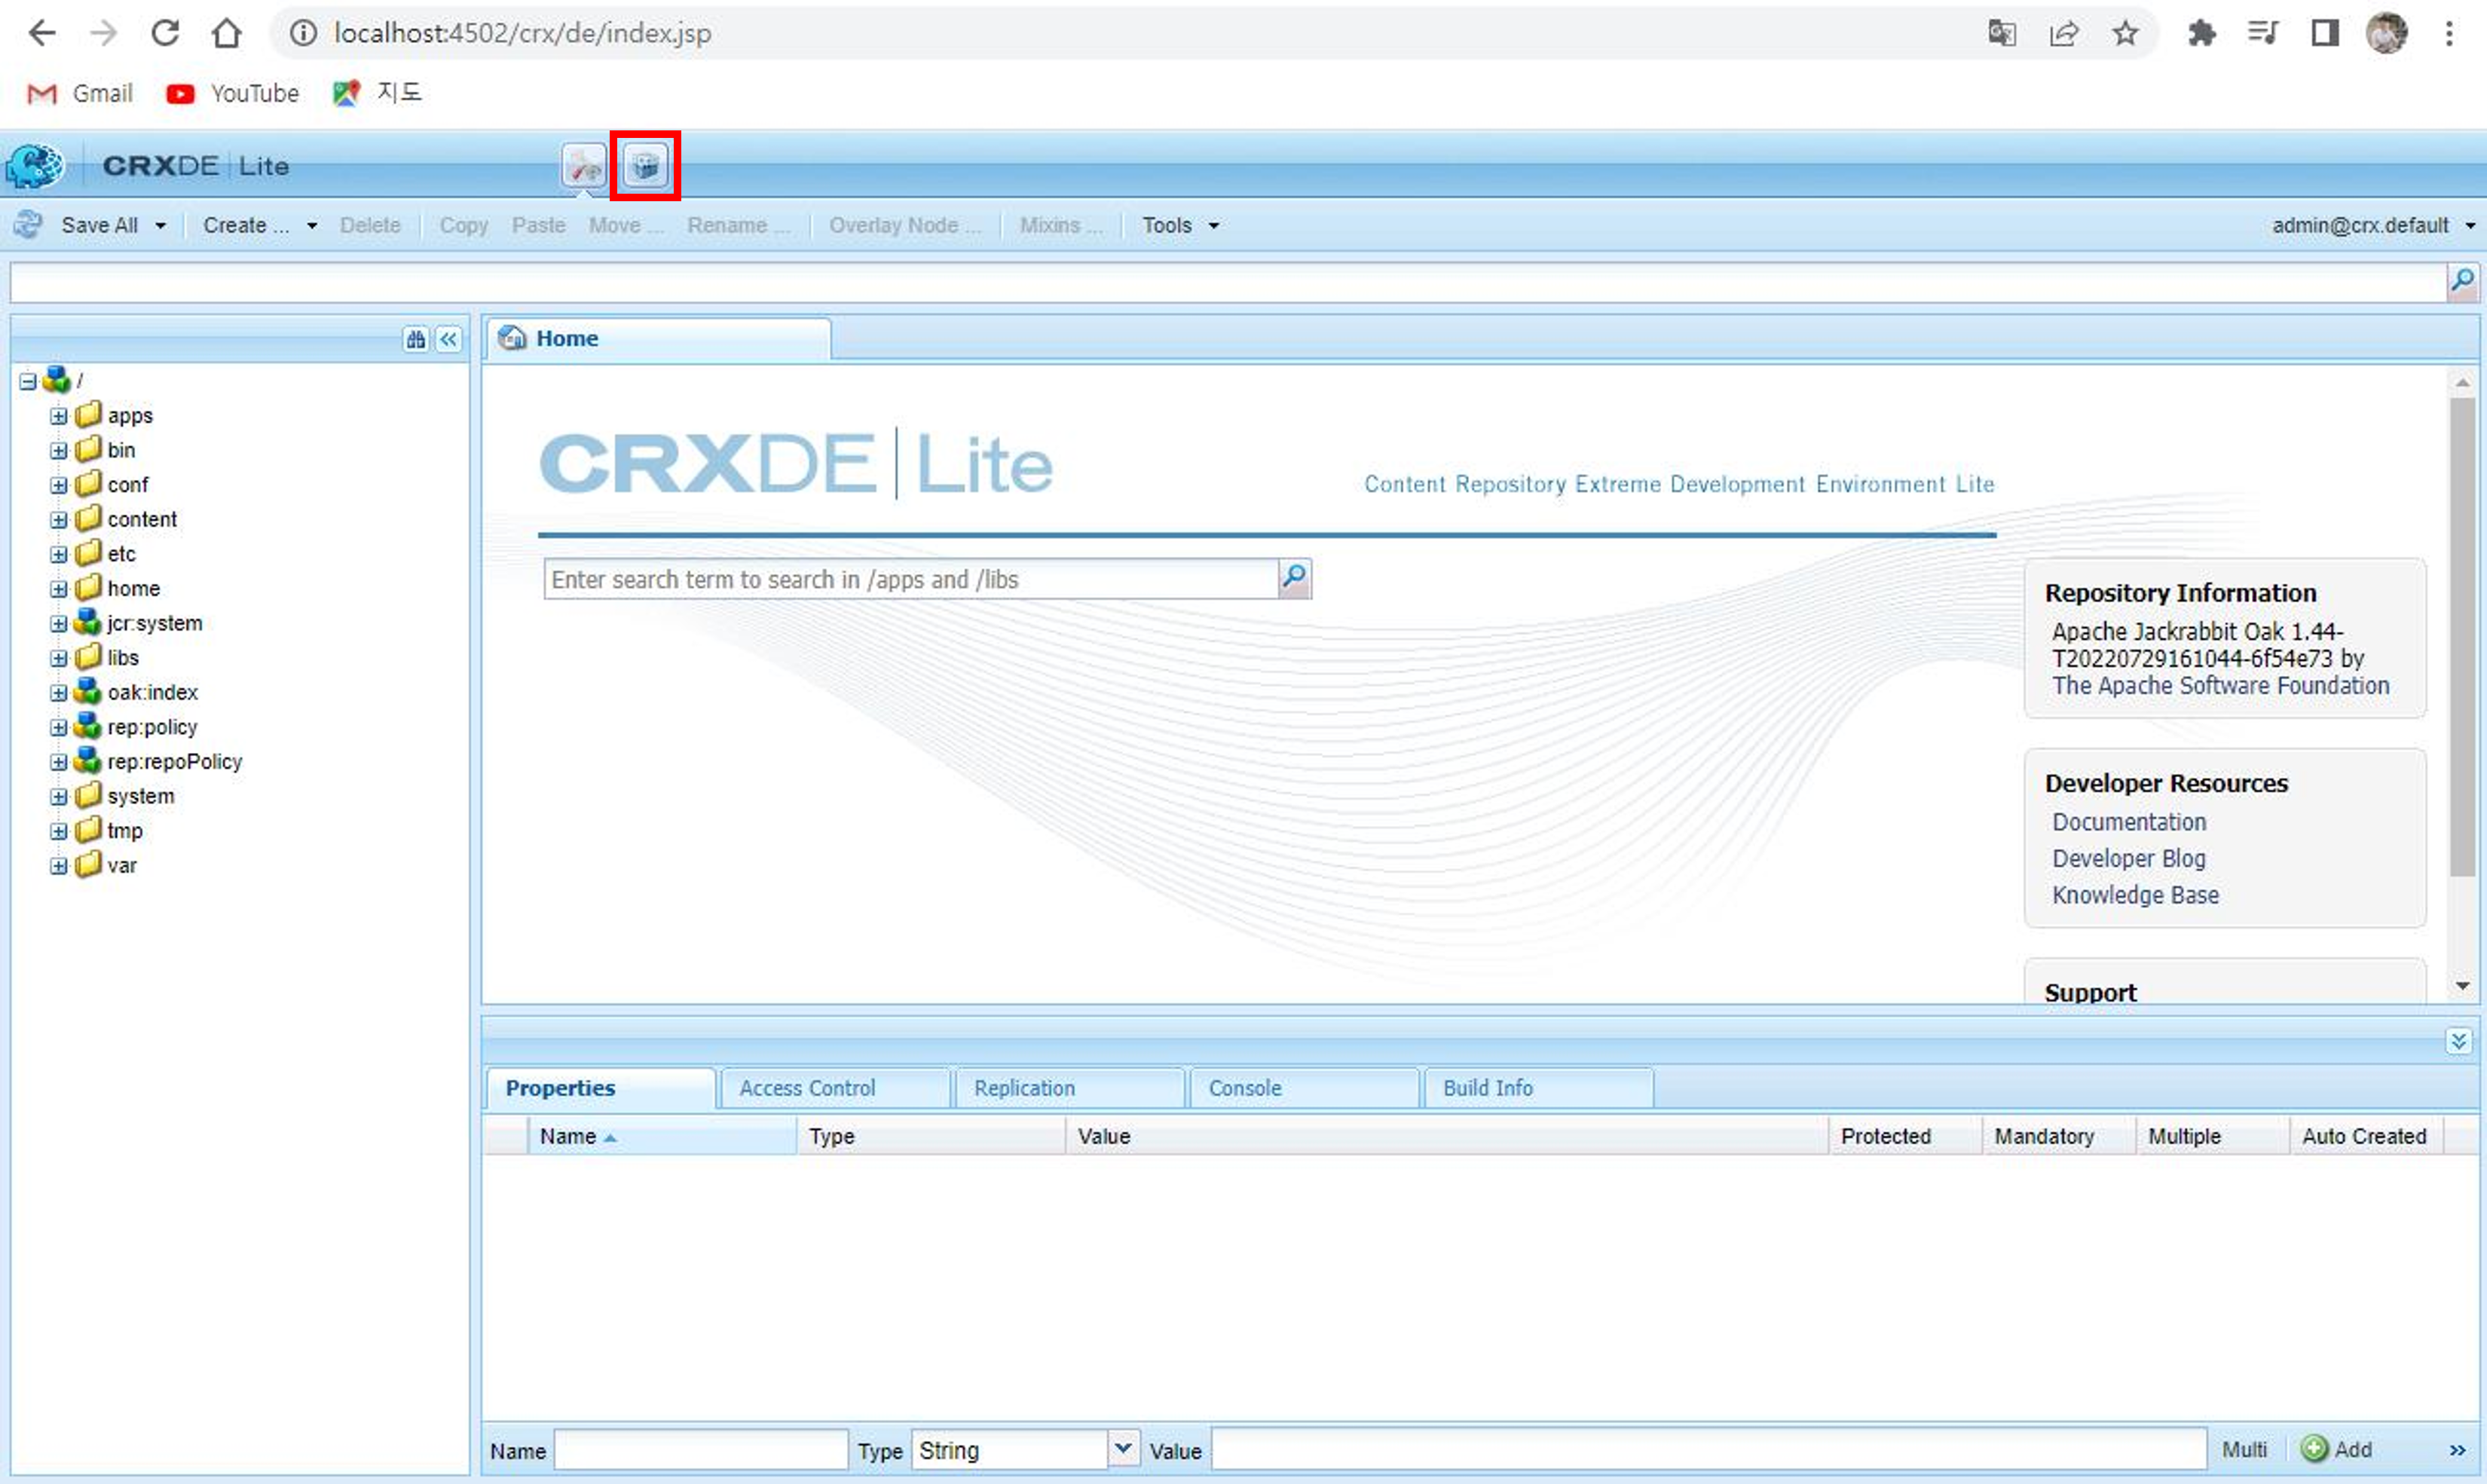Open the Package Manager icon
This screenshot has width=2487, height=1484.
point(645,166)
